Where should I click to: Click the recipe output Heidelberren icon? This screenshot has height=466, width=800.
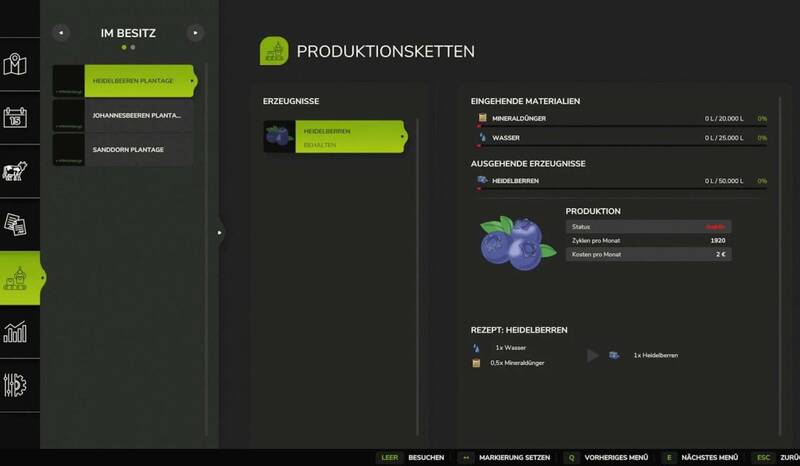click(x=614, y=355)
